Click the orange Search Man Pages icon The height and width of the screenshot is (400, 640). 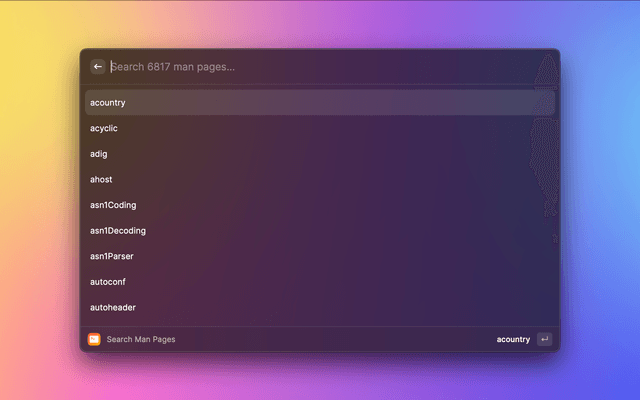94,340
